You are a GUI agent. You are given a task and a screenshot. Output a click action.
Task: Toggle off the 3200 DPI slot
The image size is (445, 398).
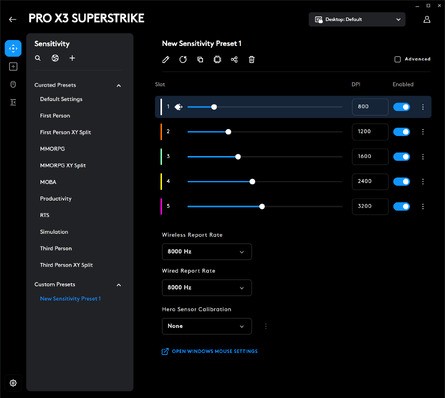tap(401, 207)
